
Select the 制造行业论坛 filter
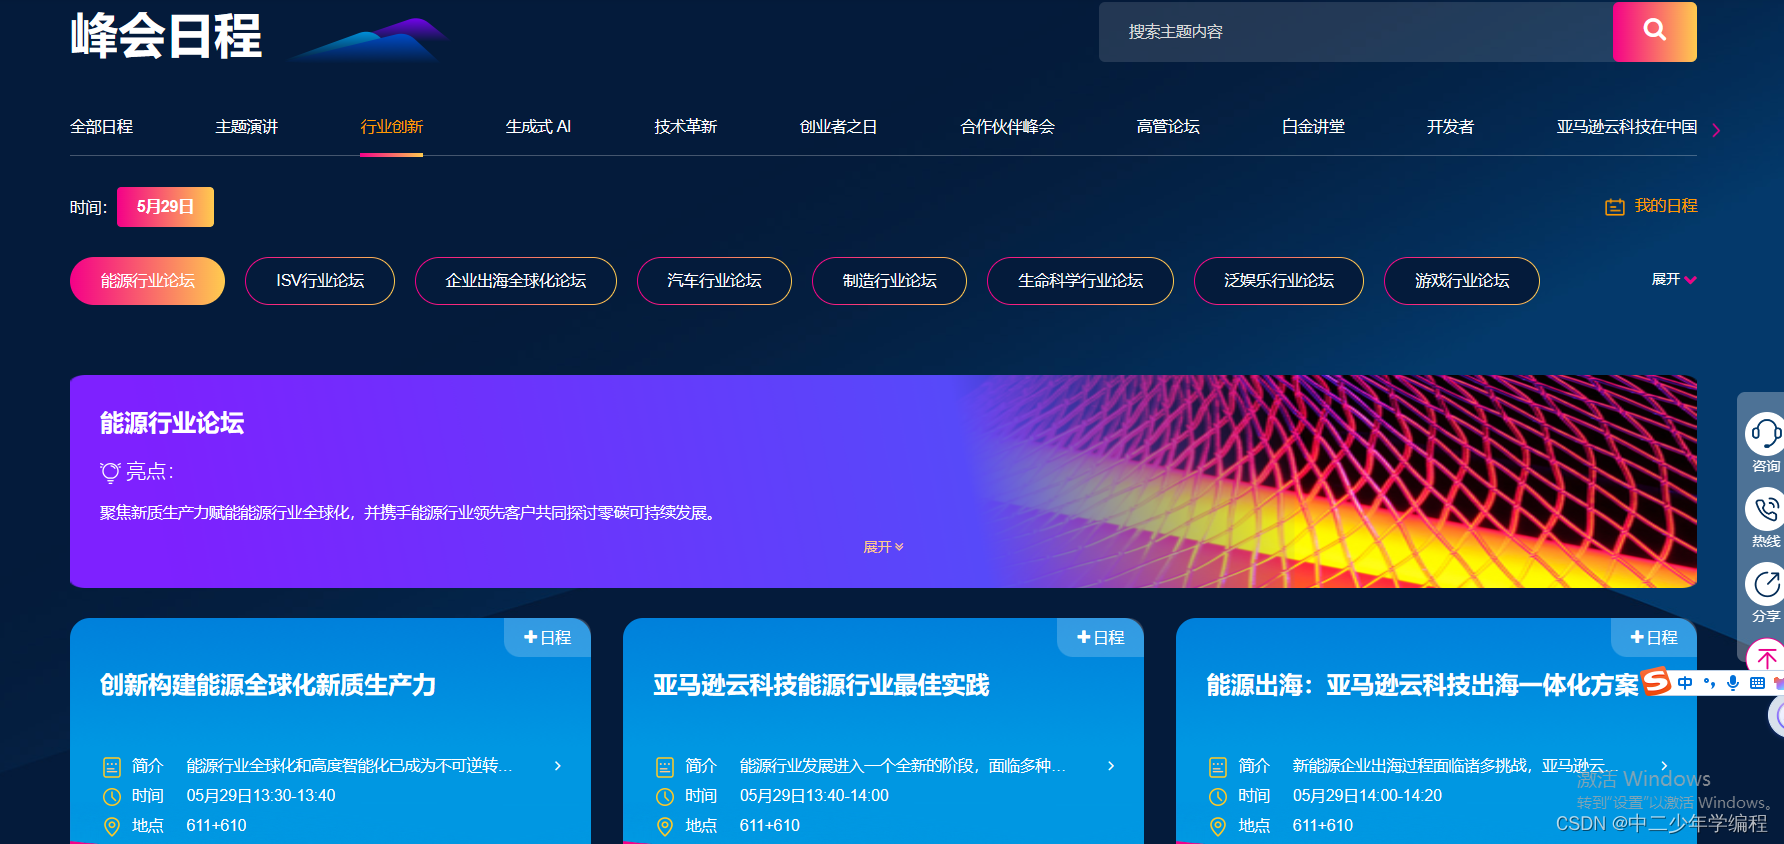[889, 281]
